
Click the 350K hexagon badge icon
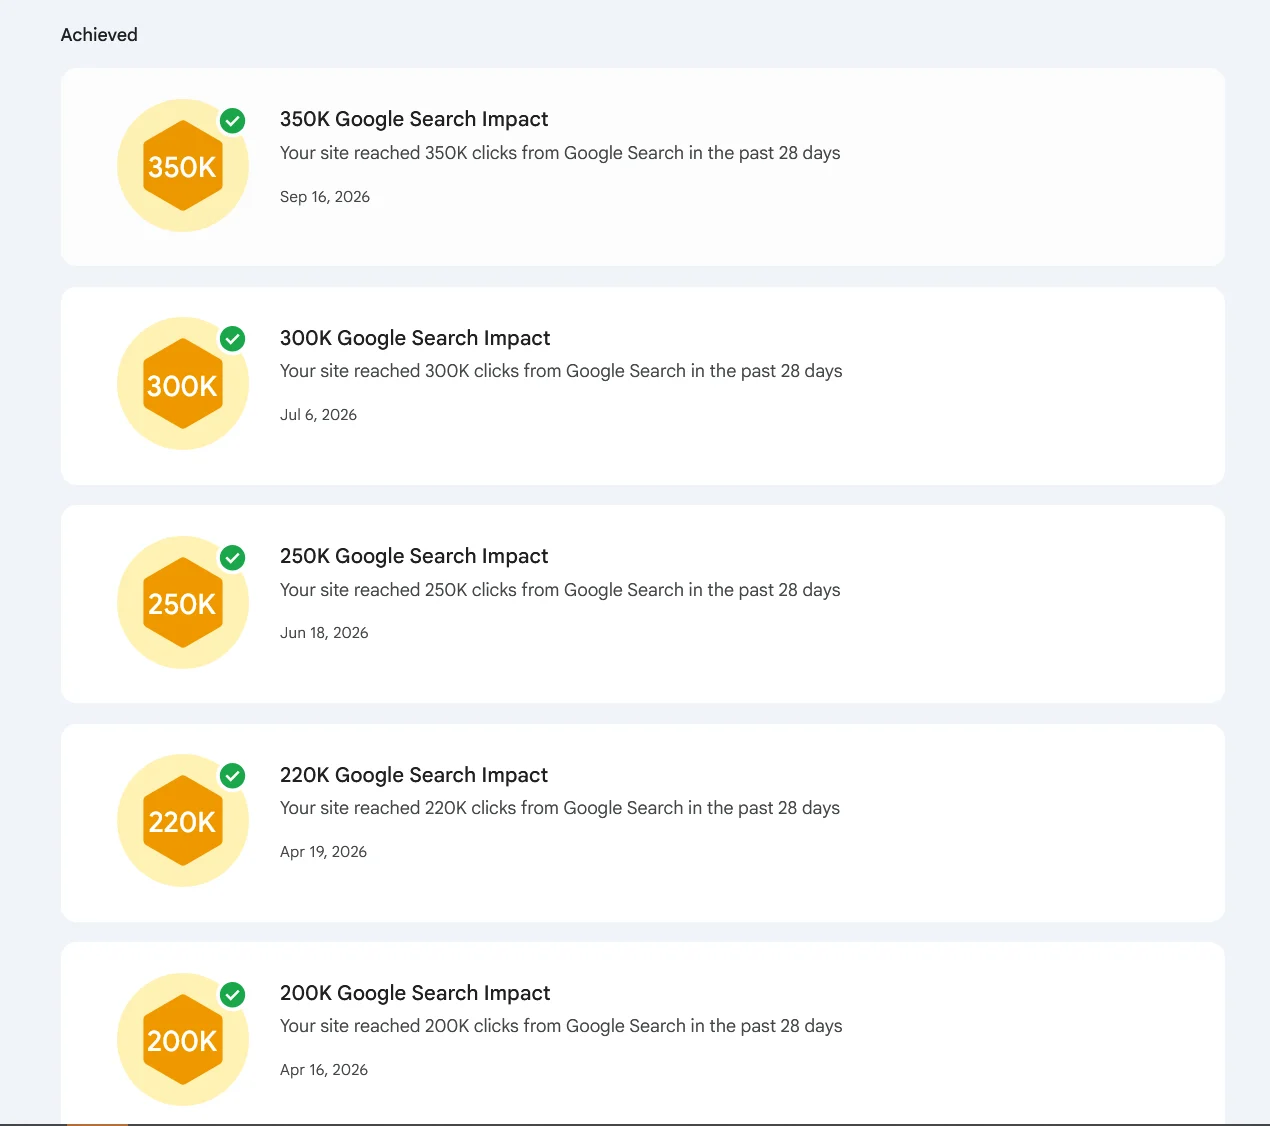[x=183, y=166]
